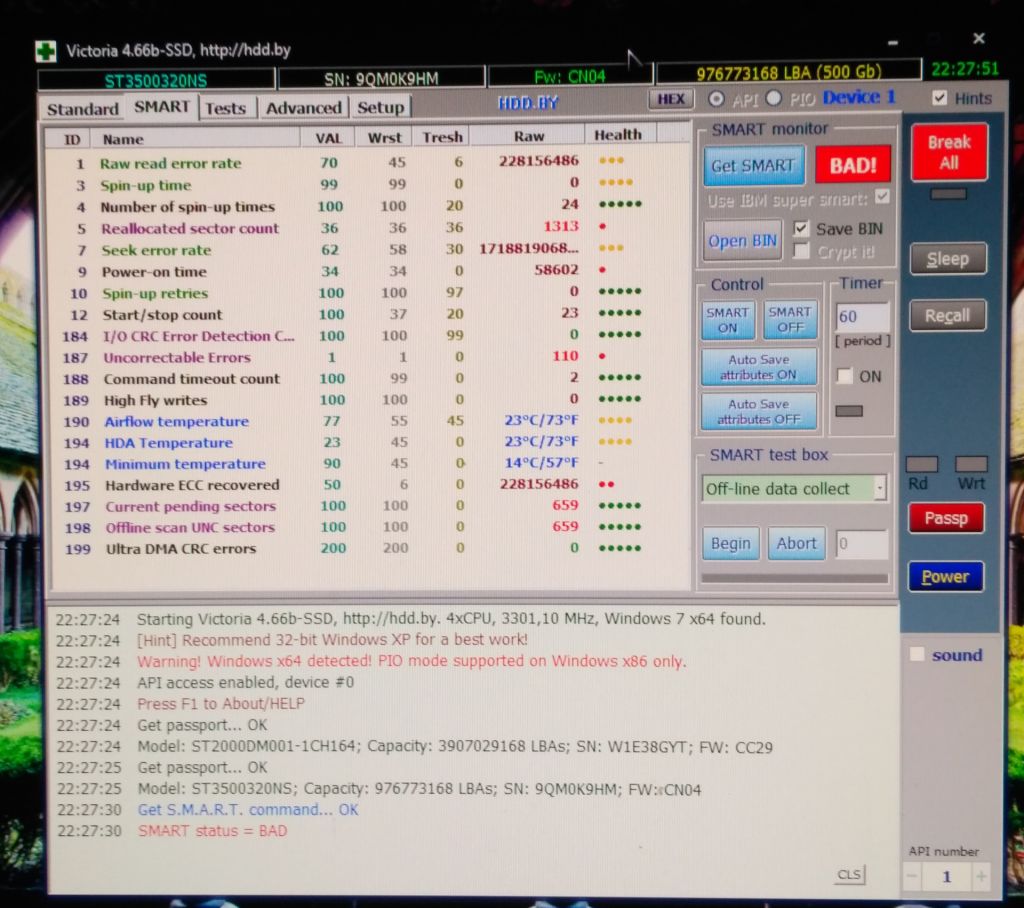Click the blue Power button

point(945,577)
